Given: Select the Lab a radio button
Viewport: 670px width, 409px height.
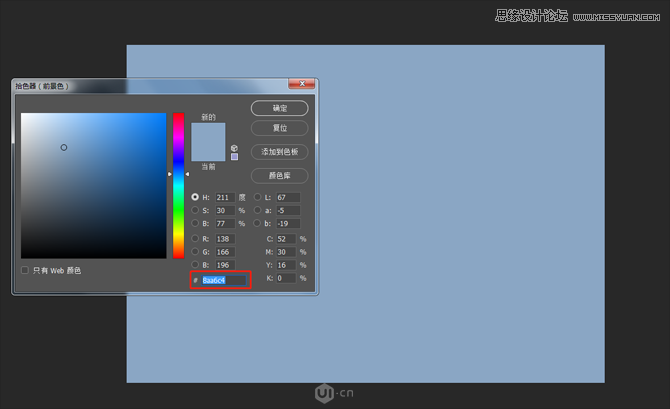Looking at the screenshot, I should pyautogui.click(x=257, y=210).
